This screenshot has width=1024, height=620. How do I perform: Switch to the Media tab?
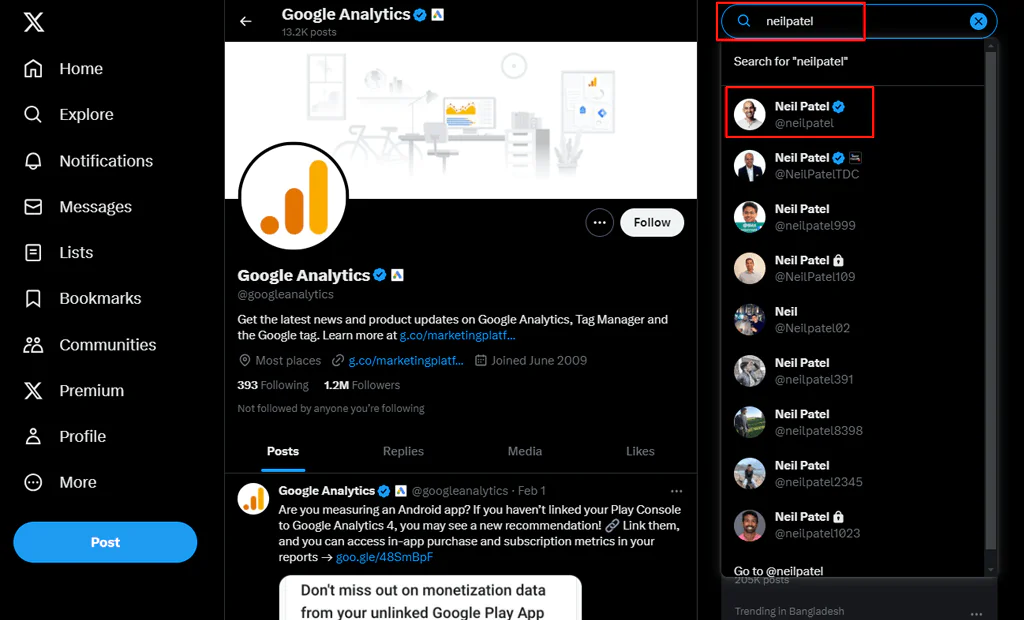pyautogui.click(x=525, y=451)
